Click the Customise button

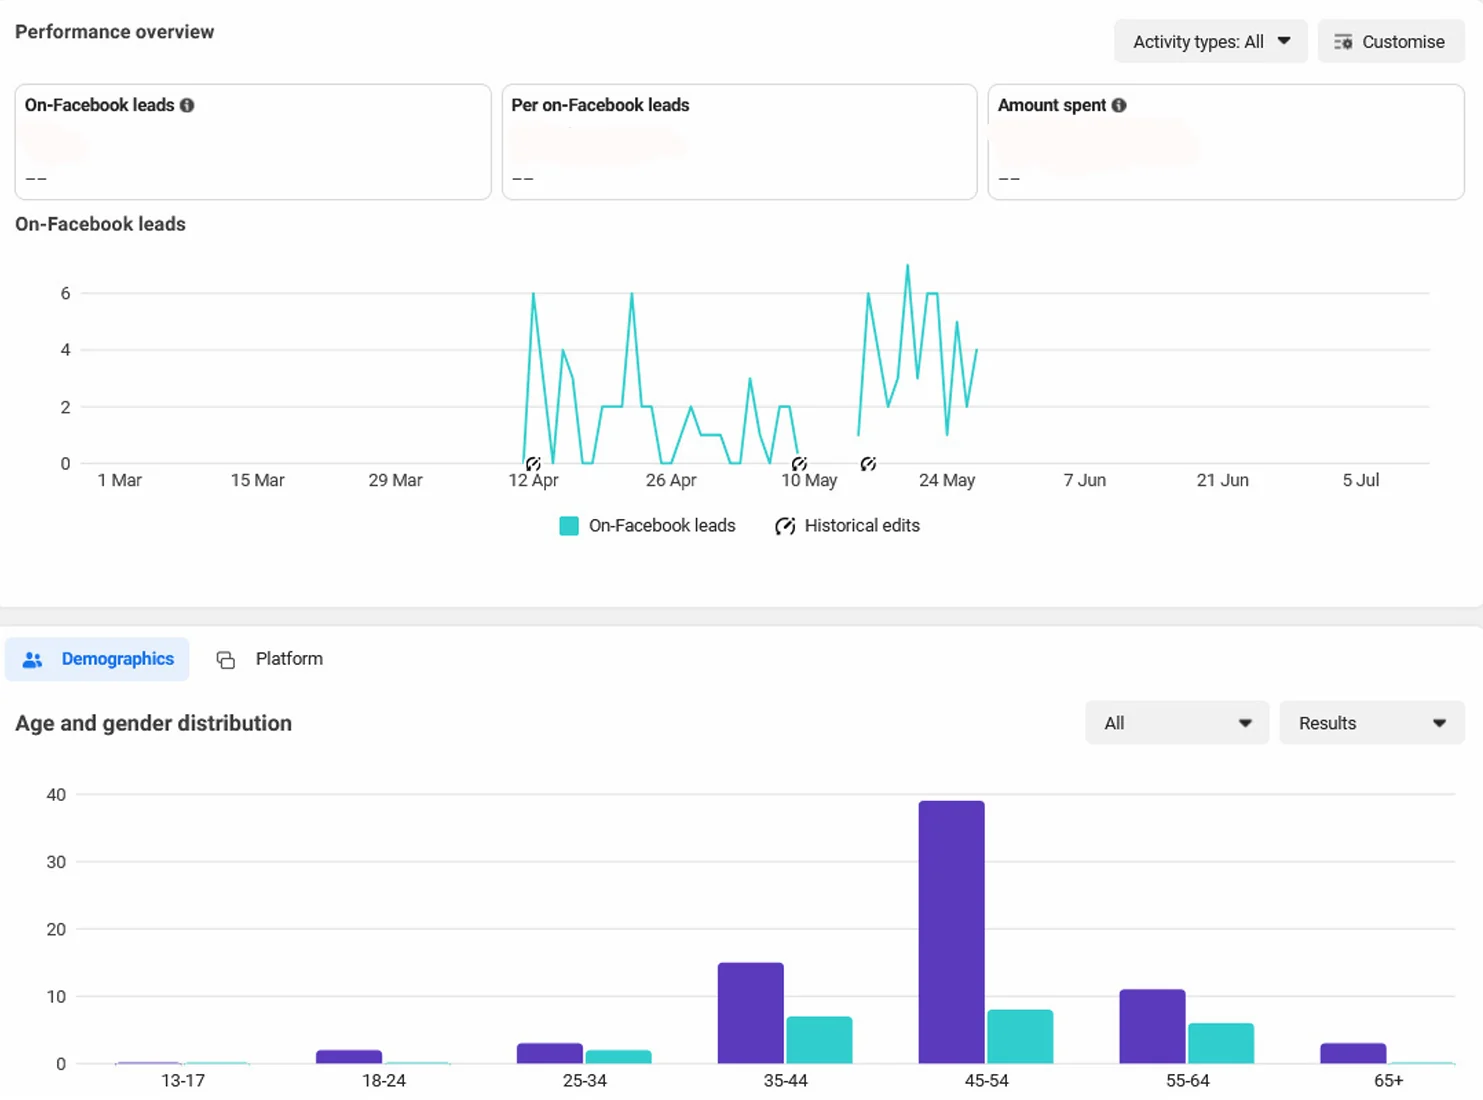click(x=1391, y=42)
